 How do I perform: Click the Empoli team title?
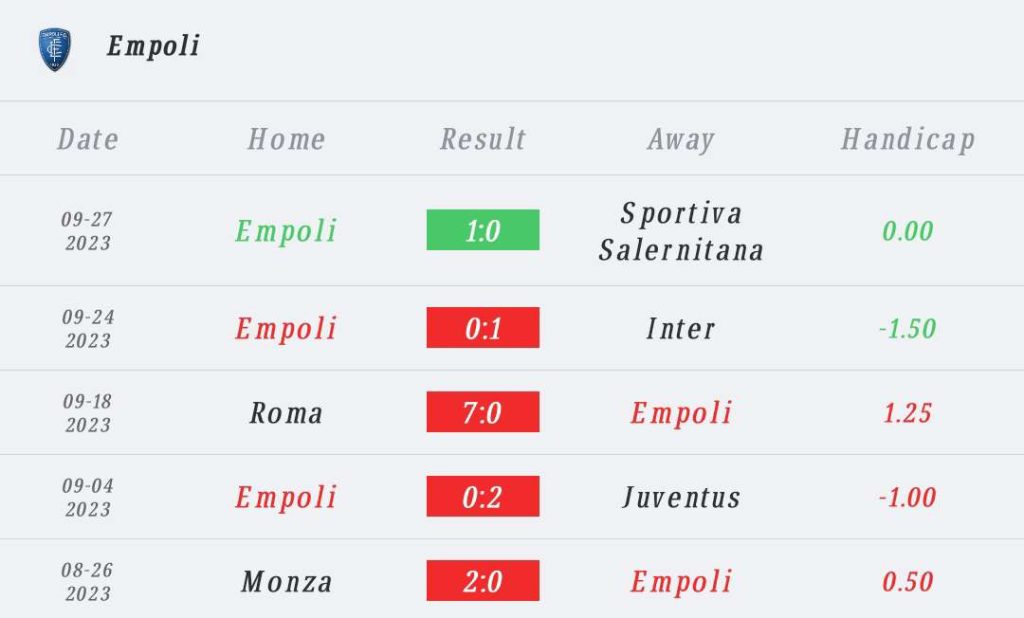pos(154,46)
